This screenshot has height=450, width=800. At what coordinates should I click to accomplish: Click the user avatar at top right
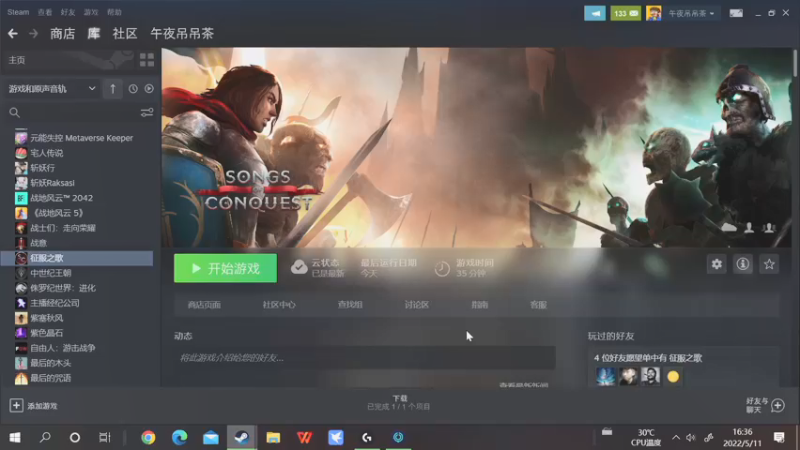[x=654, y=13]
